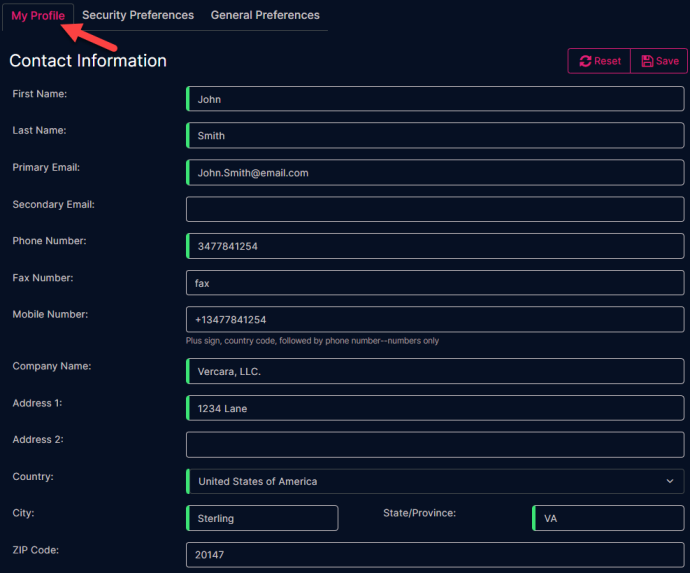The width and height of the screenshot is (691, 573).
Task: Click the Company Name field
Action: [435, 371]
